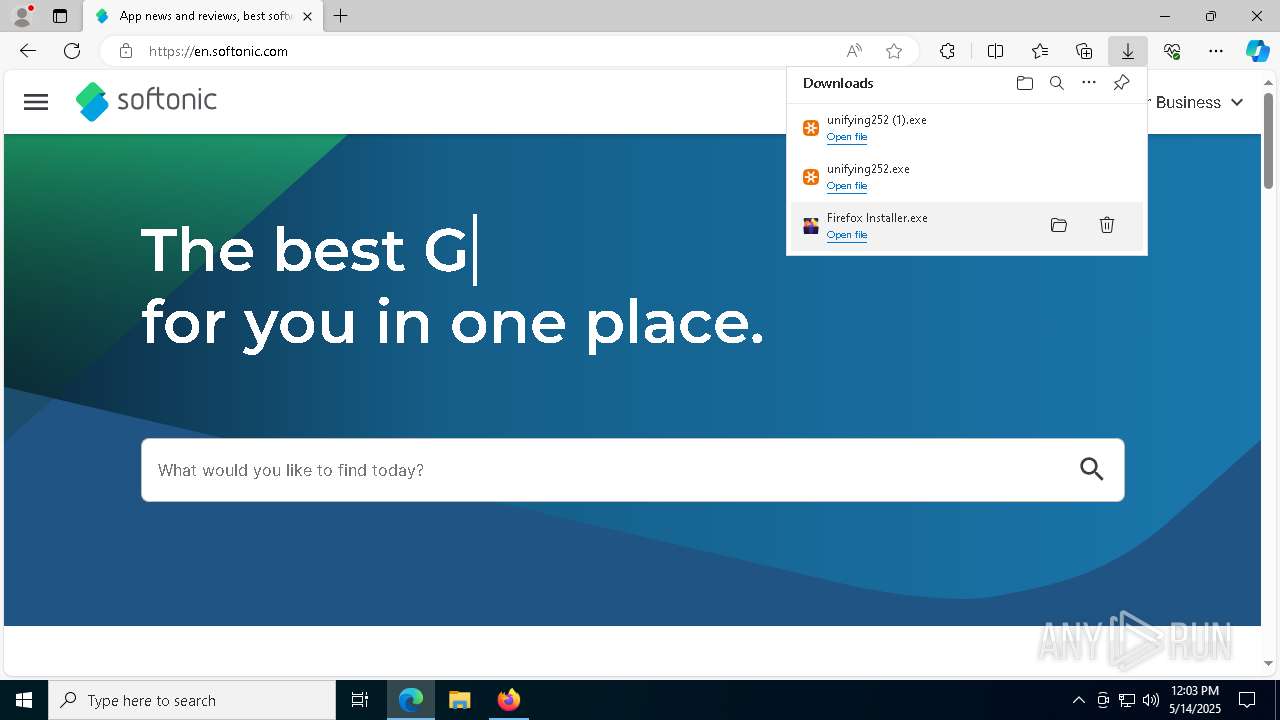Click the search magnifier in the Softonic search box

click(x=1092, y=469)
